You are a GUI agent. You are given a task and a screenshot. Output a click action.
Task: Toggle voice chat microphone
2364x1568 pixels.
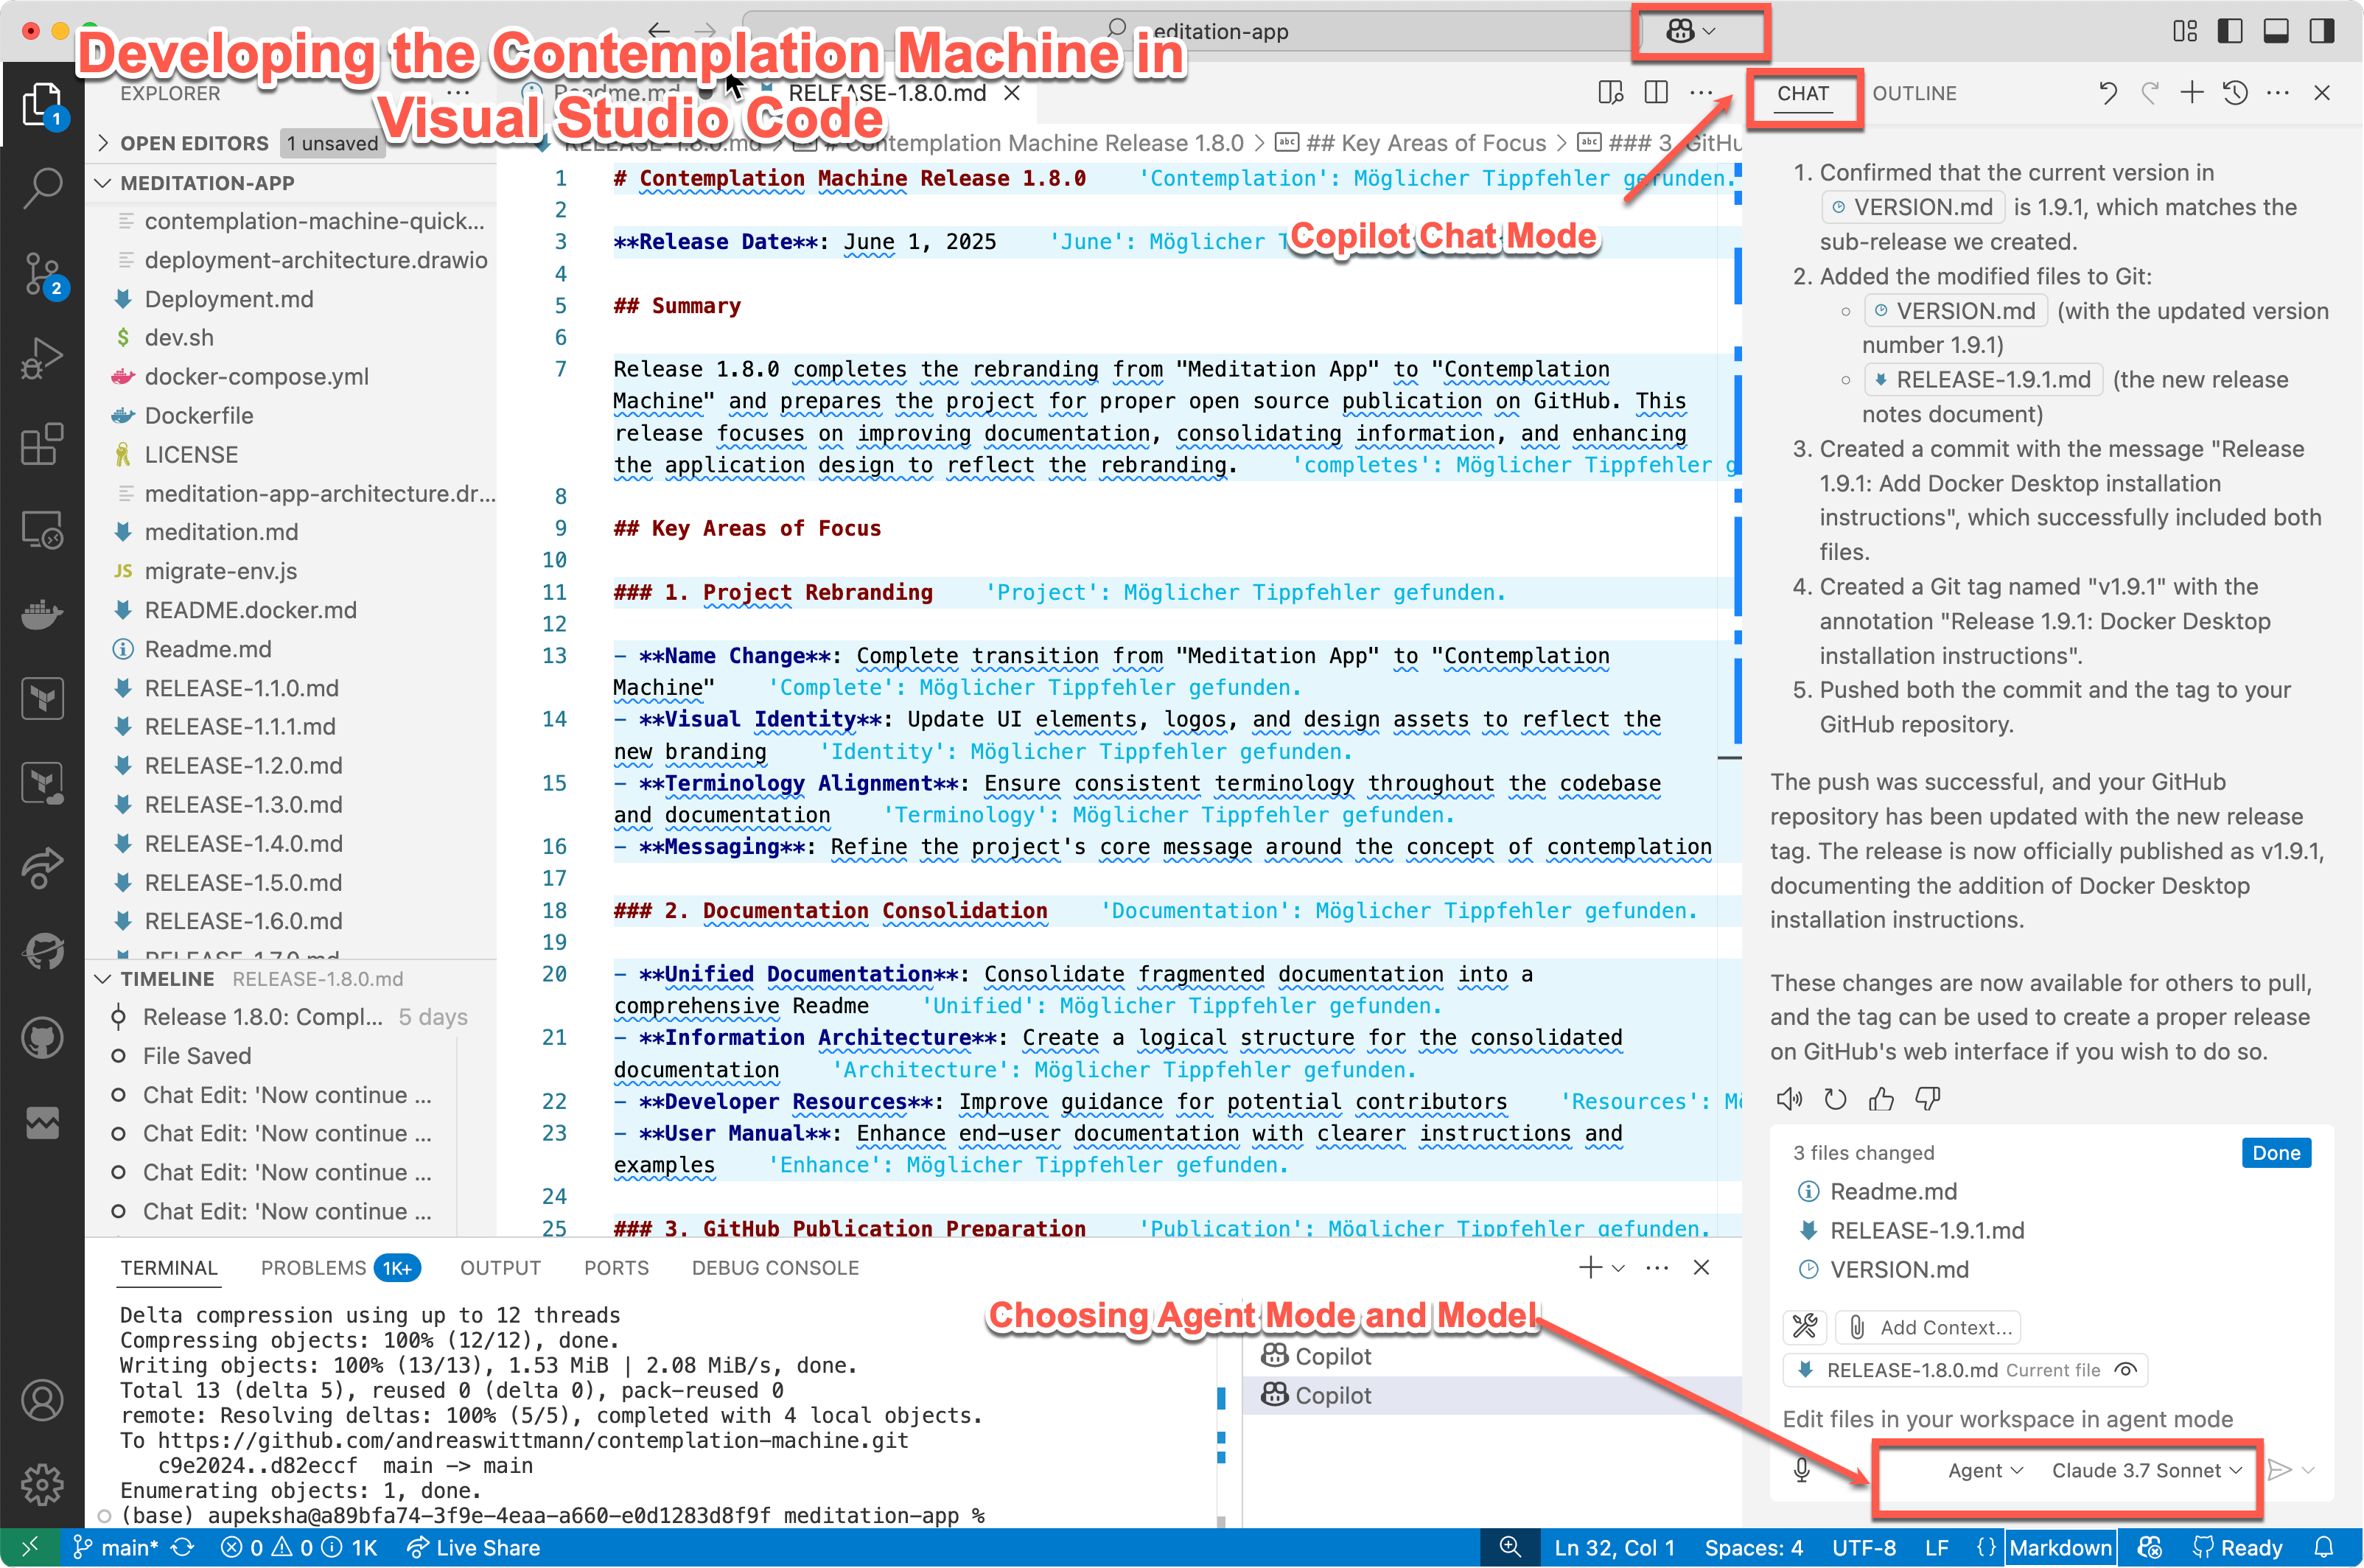[x=1802, y=1469]
